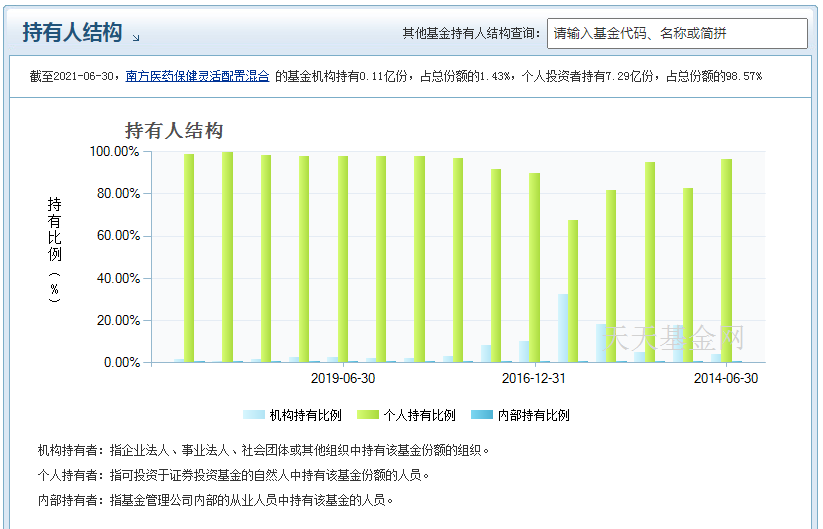The image size is (823, 529).
Task: Click the 80.00% y-axis label
Action: pos(118,194)
